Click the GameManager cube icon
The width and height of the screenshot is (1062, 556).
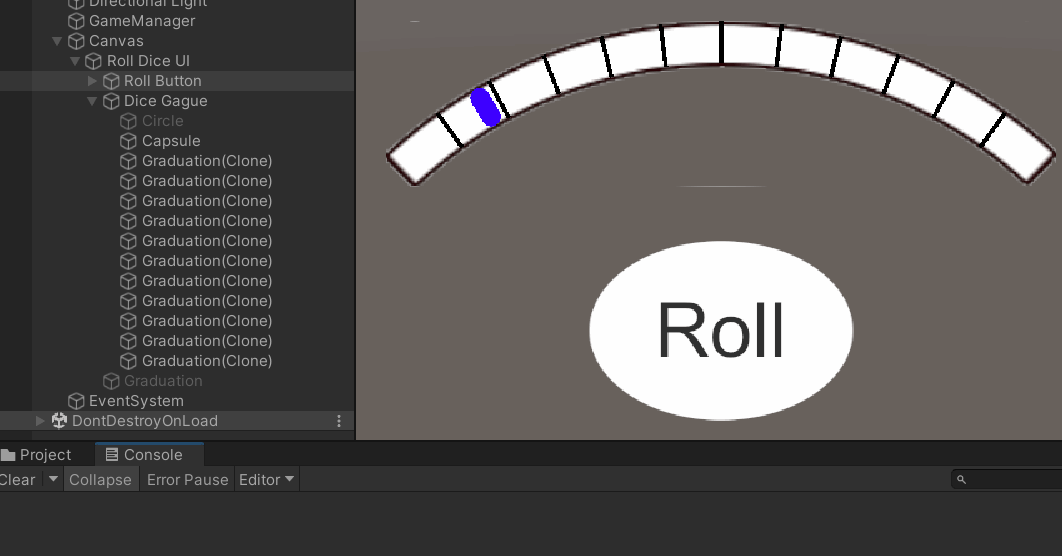click(77, 21)
